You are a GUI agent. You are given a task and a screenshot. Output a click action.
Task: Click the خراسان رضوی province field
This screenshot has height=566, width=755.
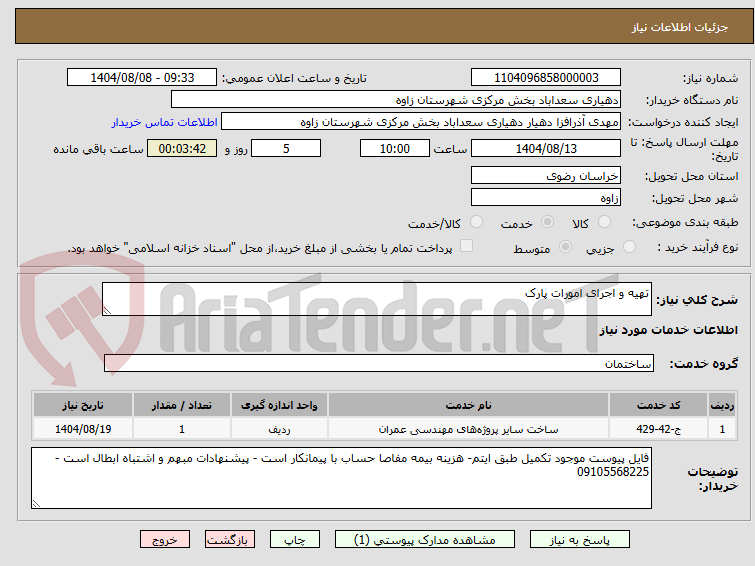click(546, 175)
